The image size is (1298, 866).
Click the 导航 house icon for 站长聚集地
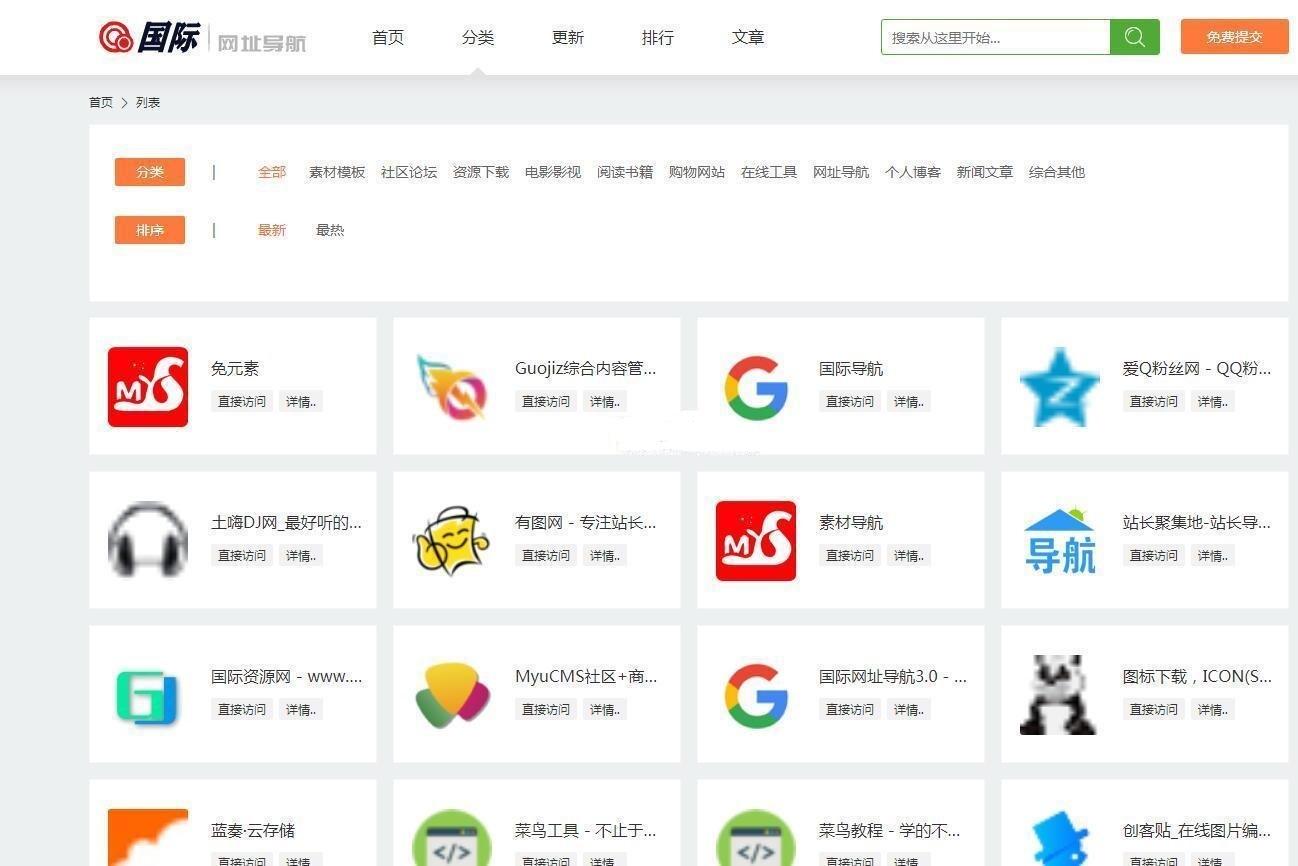click(1059, 540)
